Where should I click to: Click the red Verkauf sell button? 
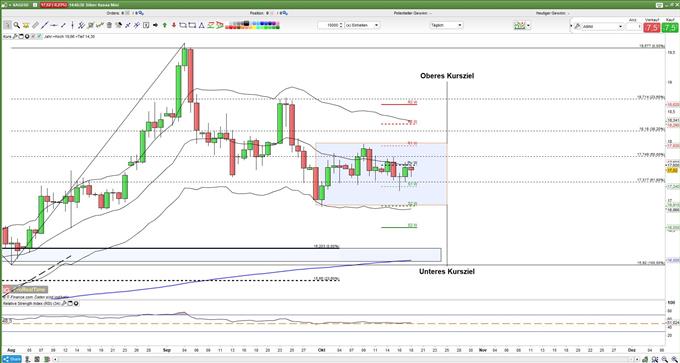(x=651, y=28)
